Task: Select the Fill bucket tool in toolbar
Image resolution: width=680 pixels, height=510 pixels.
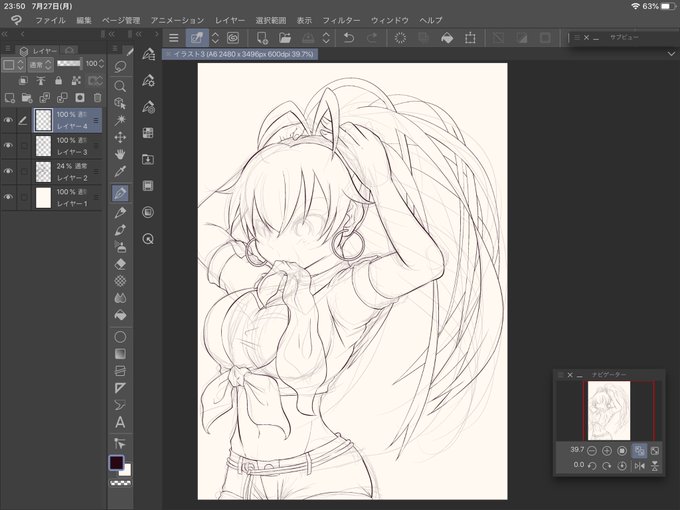Action: pos(120,315)
